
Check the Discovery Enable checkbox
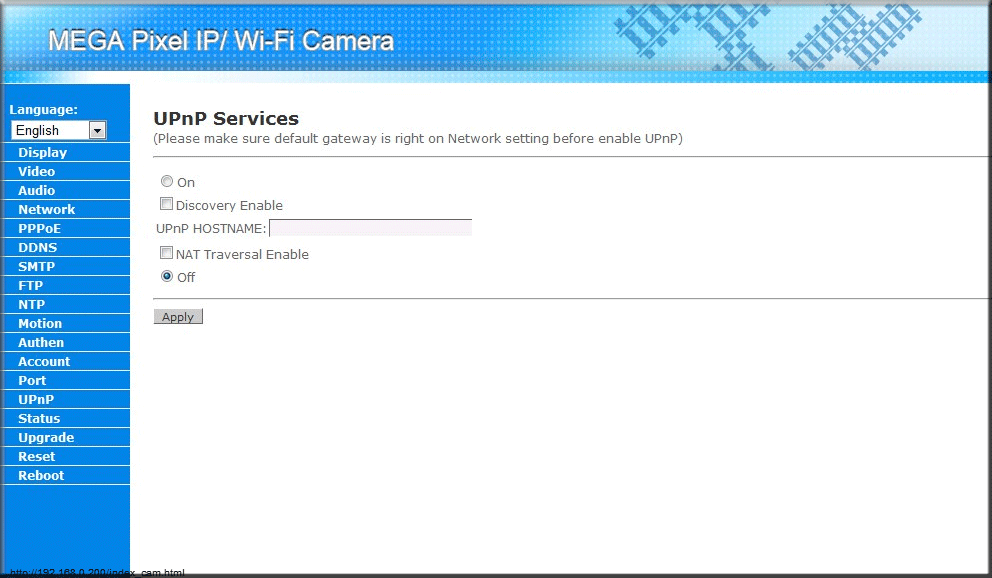coord(166,204)
